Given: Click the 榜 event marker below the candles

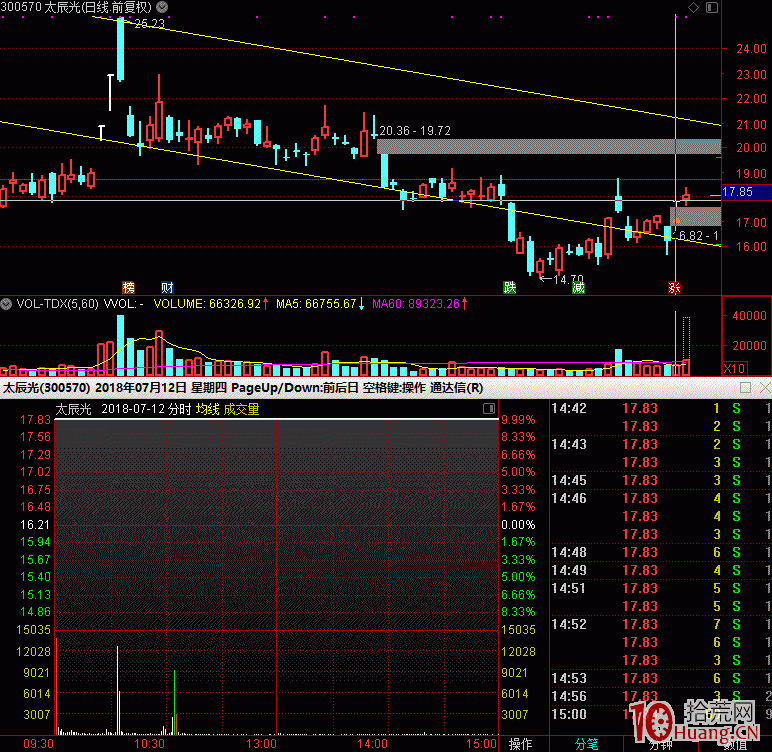Looking at the screenshot, I should pyautogui.click(x=129, y=288).
